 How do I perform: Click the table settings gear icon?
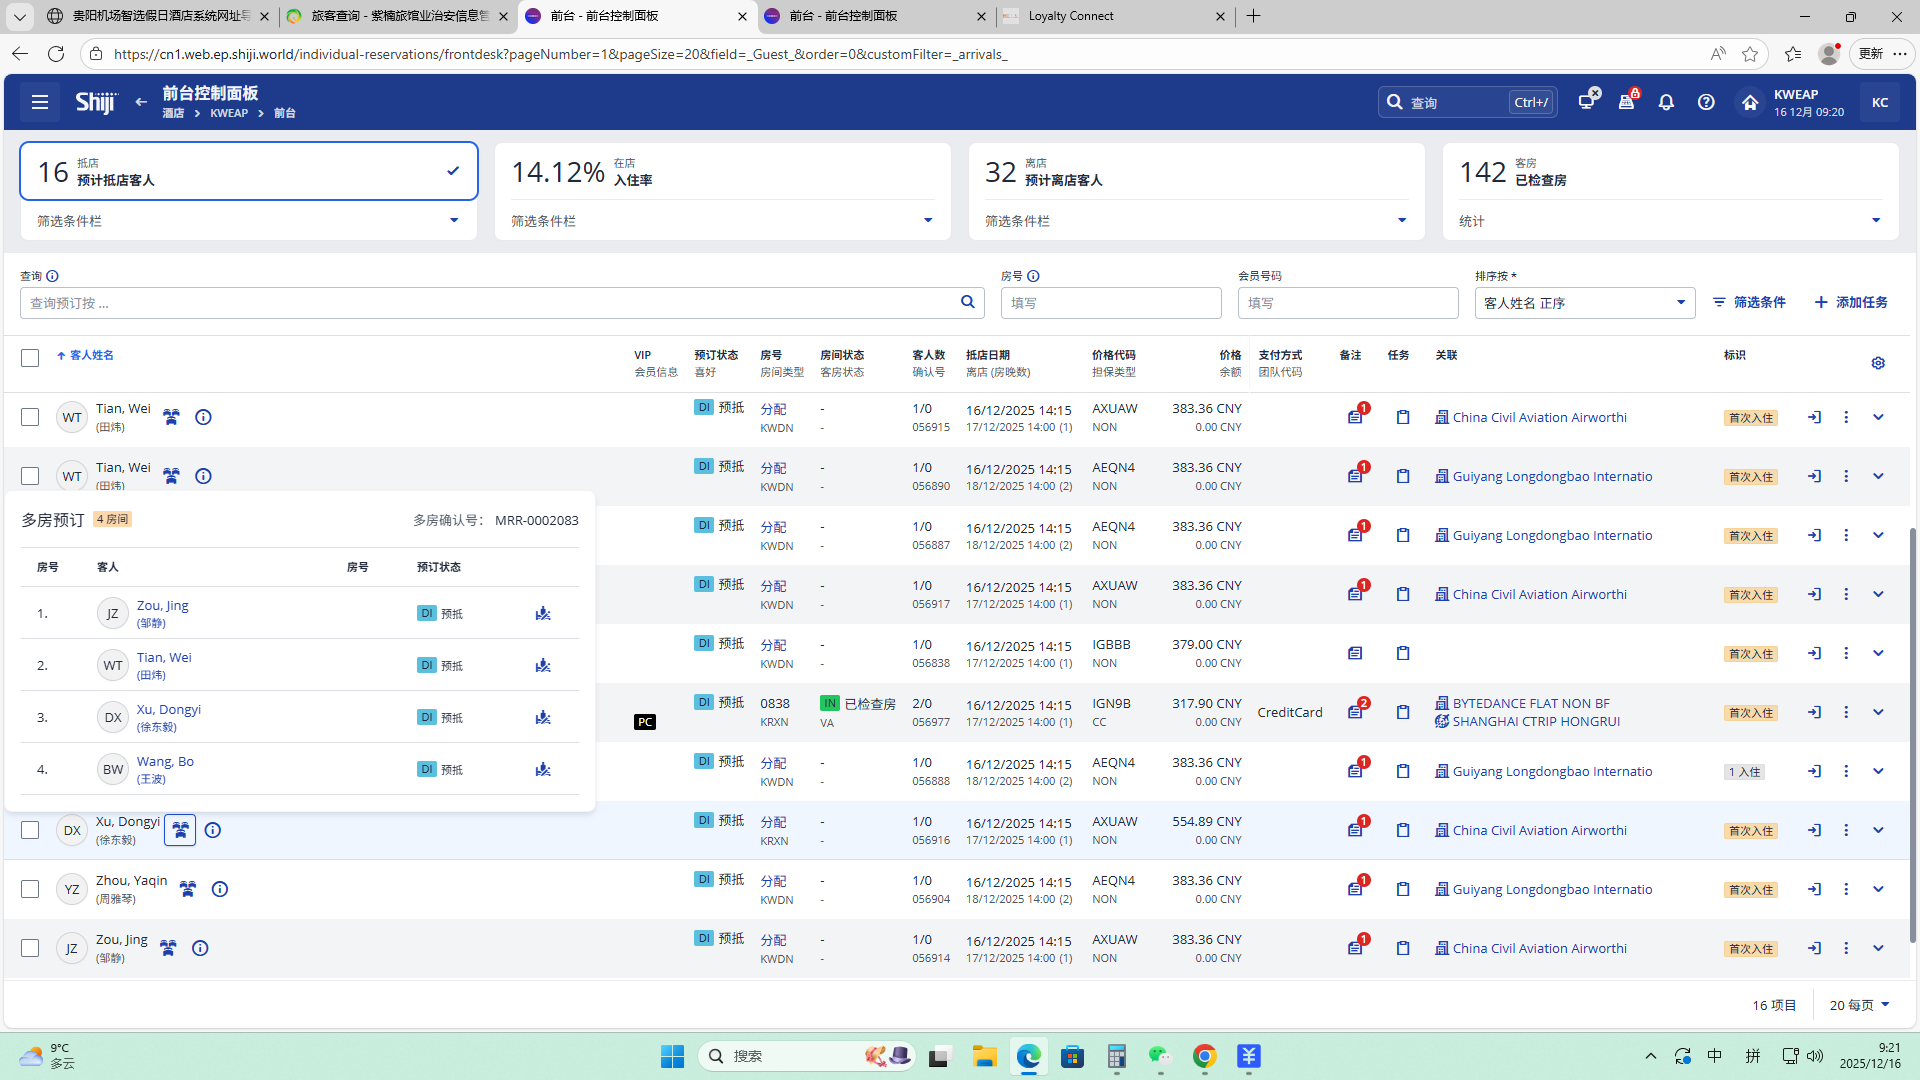pyautogui.click(x=1878, y=363)
